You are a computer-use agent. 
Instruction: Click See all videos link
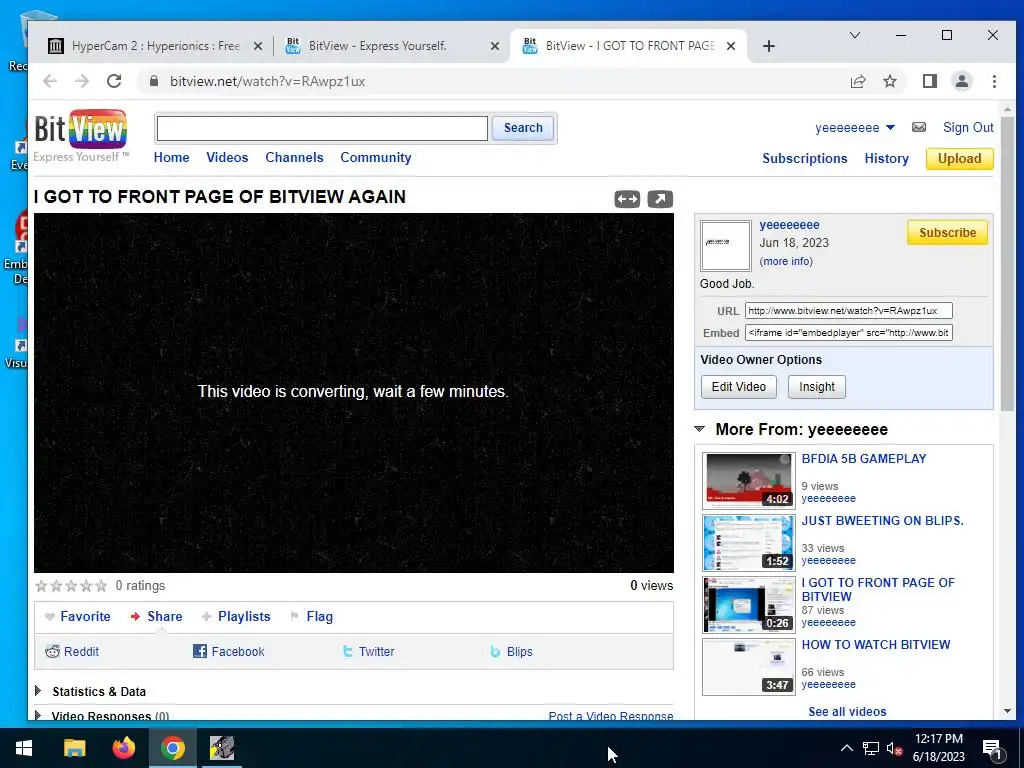point(847,712)
